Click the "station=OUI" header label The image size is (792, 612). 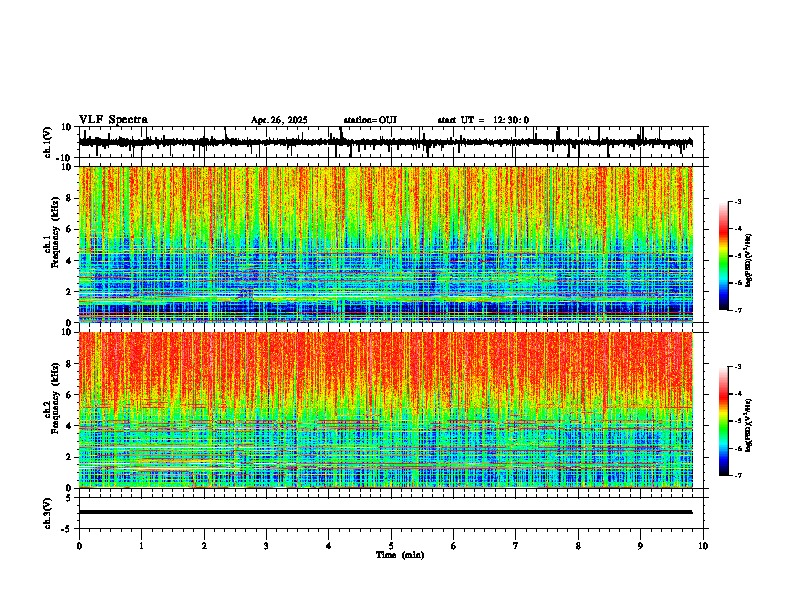370,120
